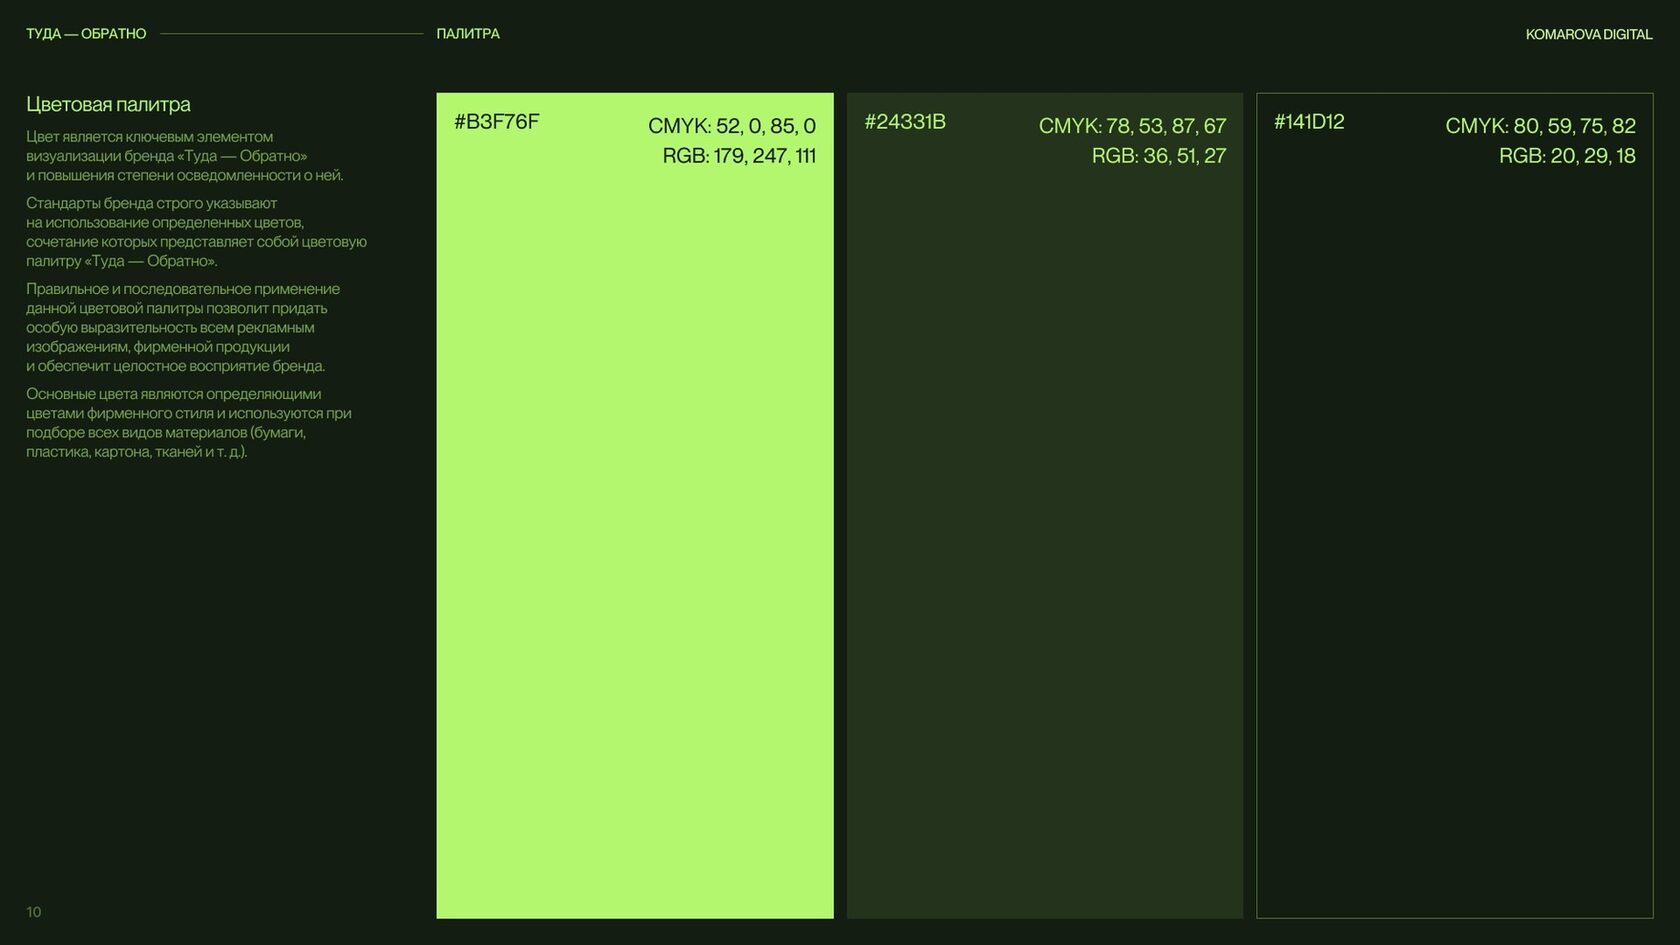Select the #141D12 hex label
The image size is (1680, 945).
point(1309,122)
